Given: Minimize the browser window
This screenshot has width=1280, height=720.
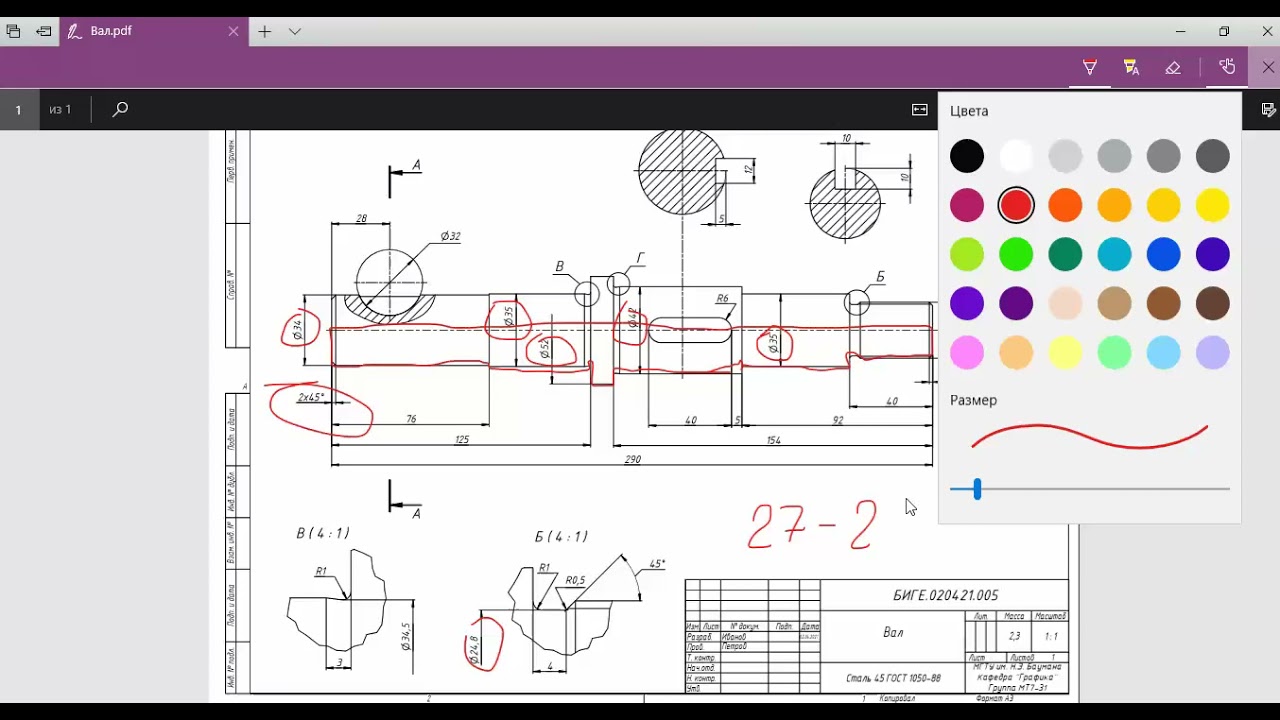Looking at the screenshot, I should [1180, 31].
